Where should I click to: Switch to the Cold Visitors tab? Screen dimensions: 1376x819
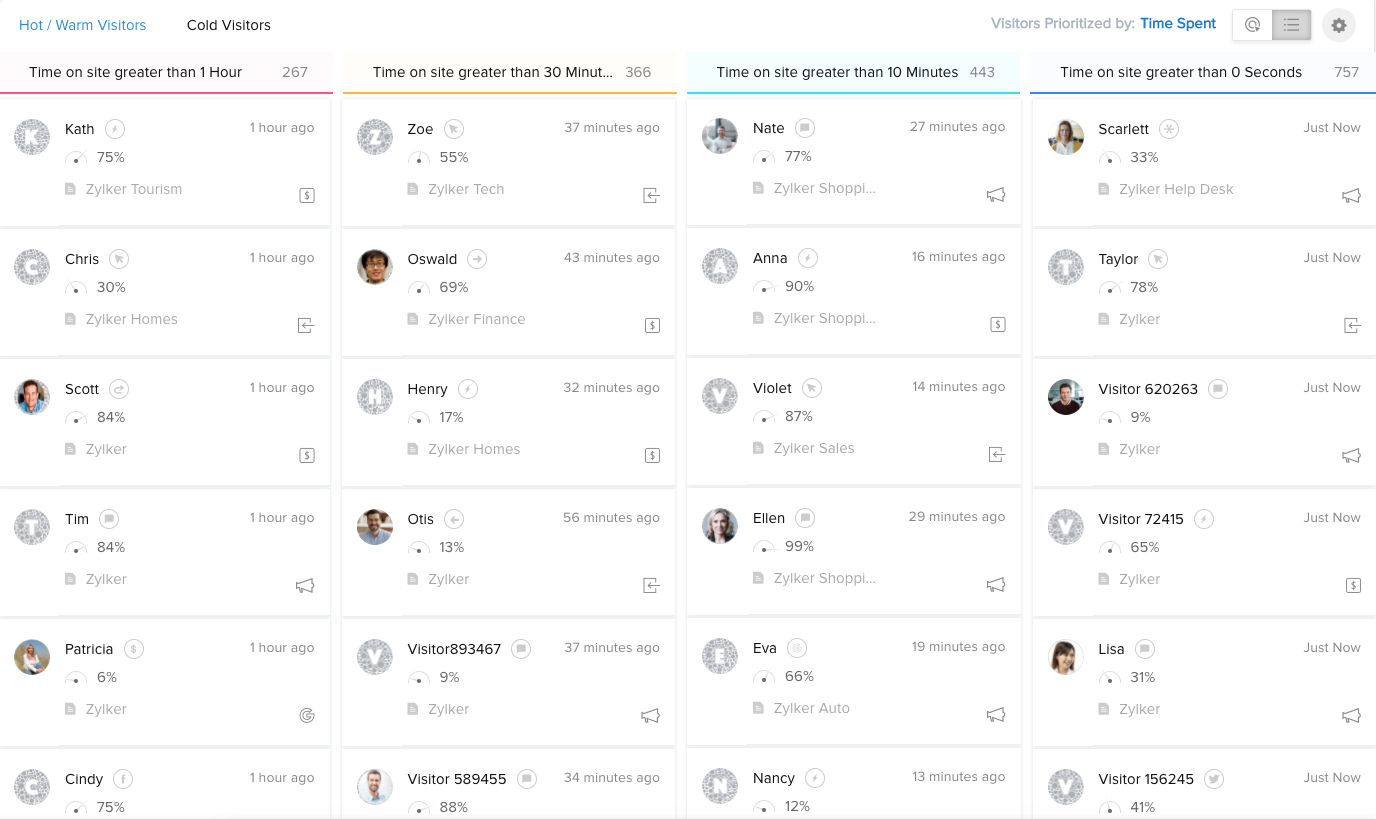[228, 25]
